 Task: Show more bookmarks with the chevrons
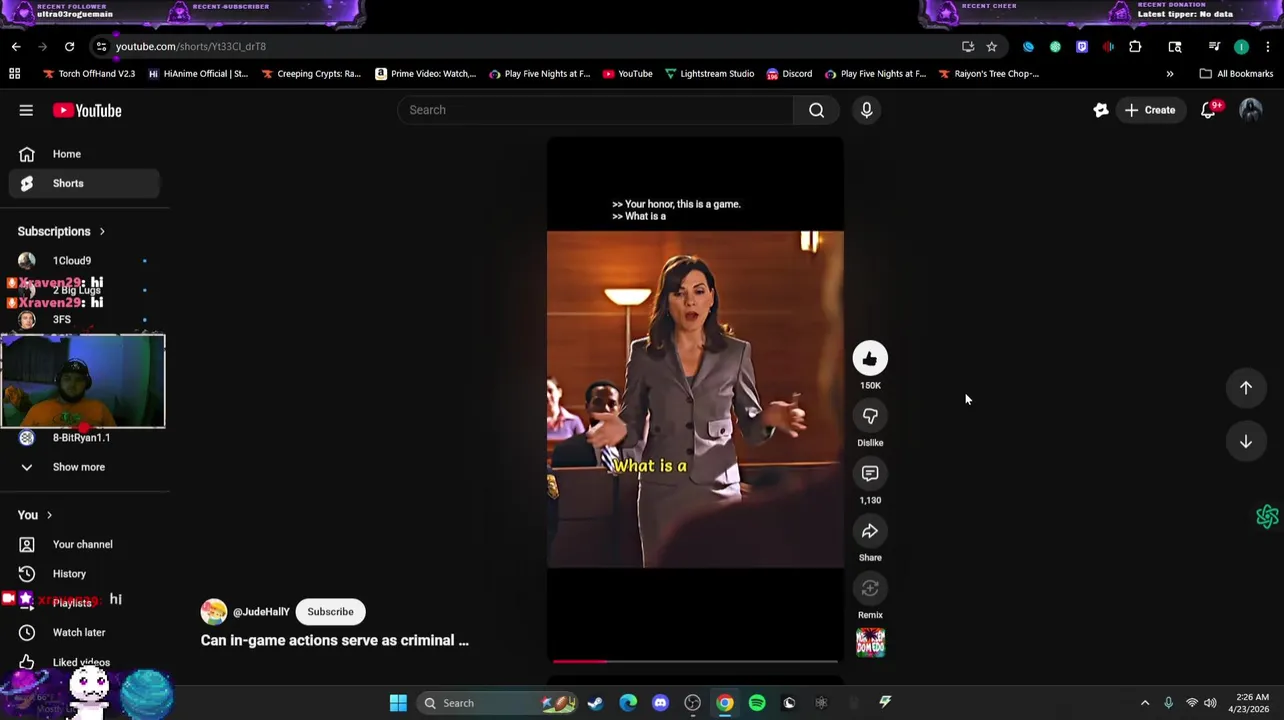point(1169,73)
